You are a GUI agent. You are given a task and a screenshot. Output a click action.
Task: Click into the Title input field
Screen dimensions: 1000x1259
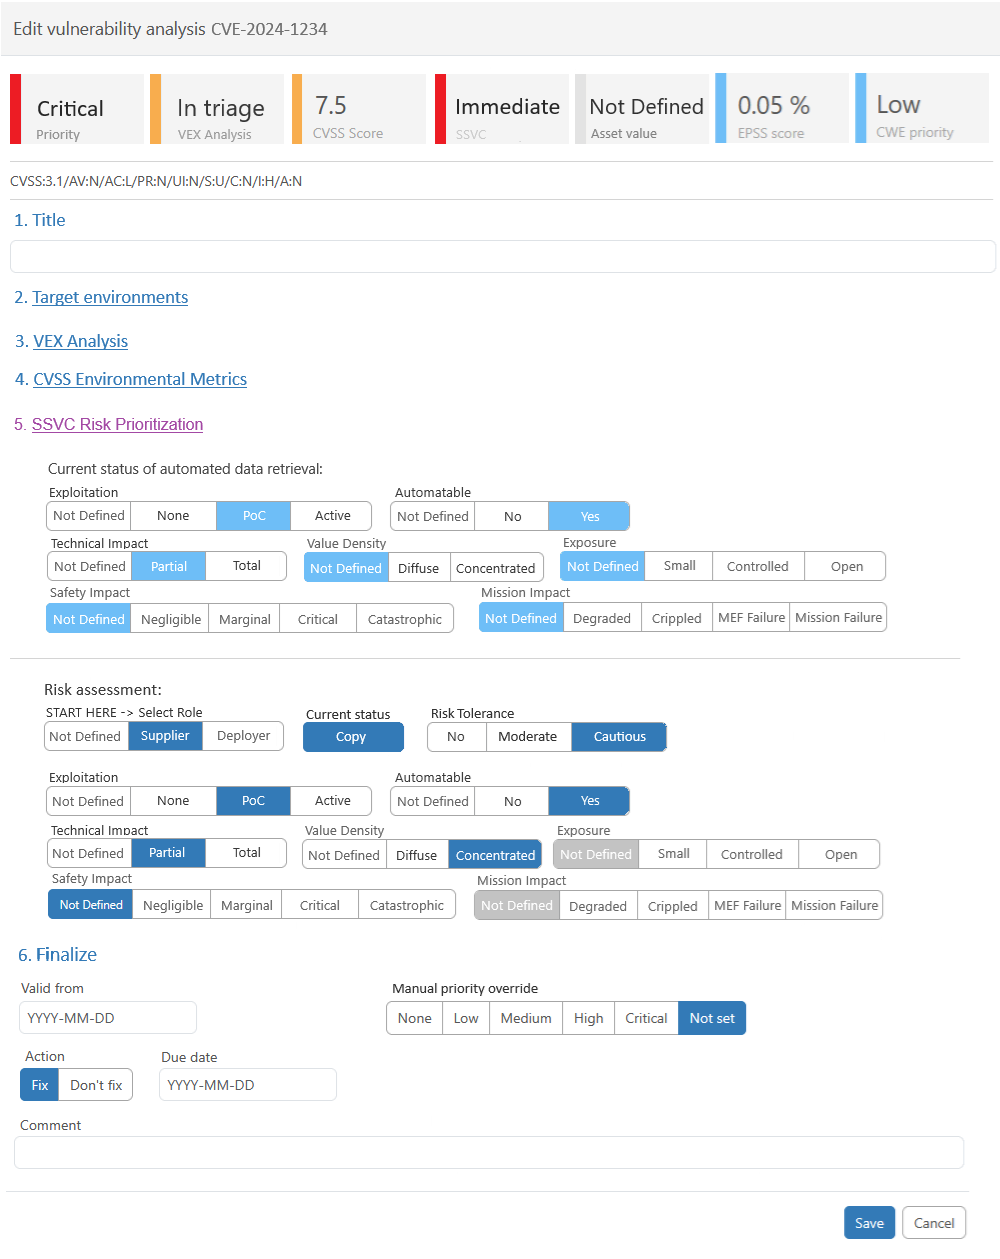pyautogui.click(x=503, y=256)
